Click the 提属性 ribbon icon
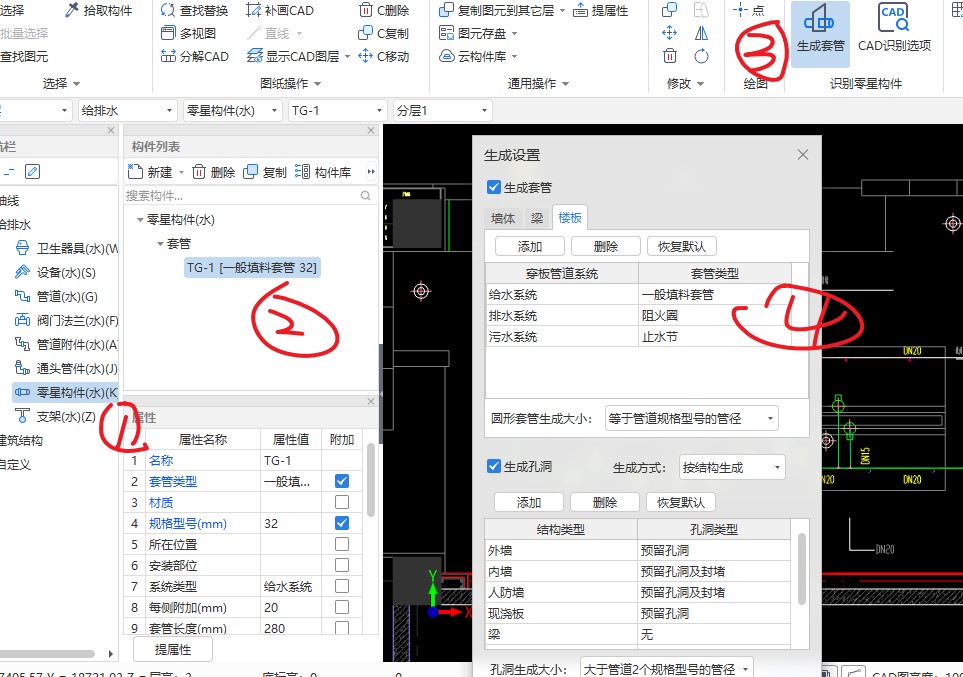The image size is (963, 677). [580, 10]
